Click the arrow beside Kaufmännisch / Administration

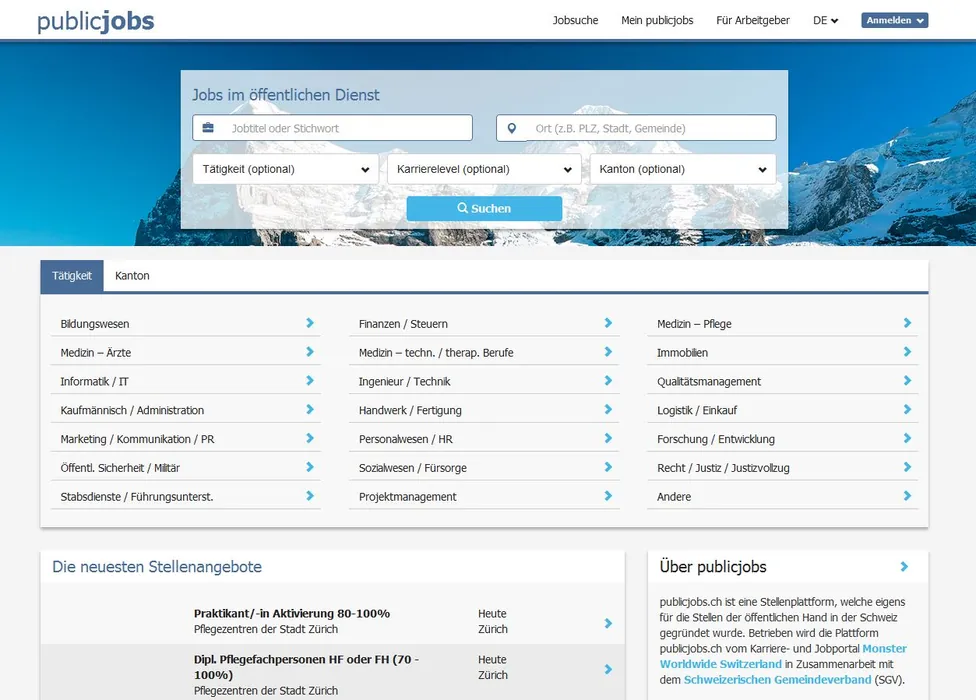pyautogui.click(x=310, y=409)
